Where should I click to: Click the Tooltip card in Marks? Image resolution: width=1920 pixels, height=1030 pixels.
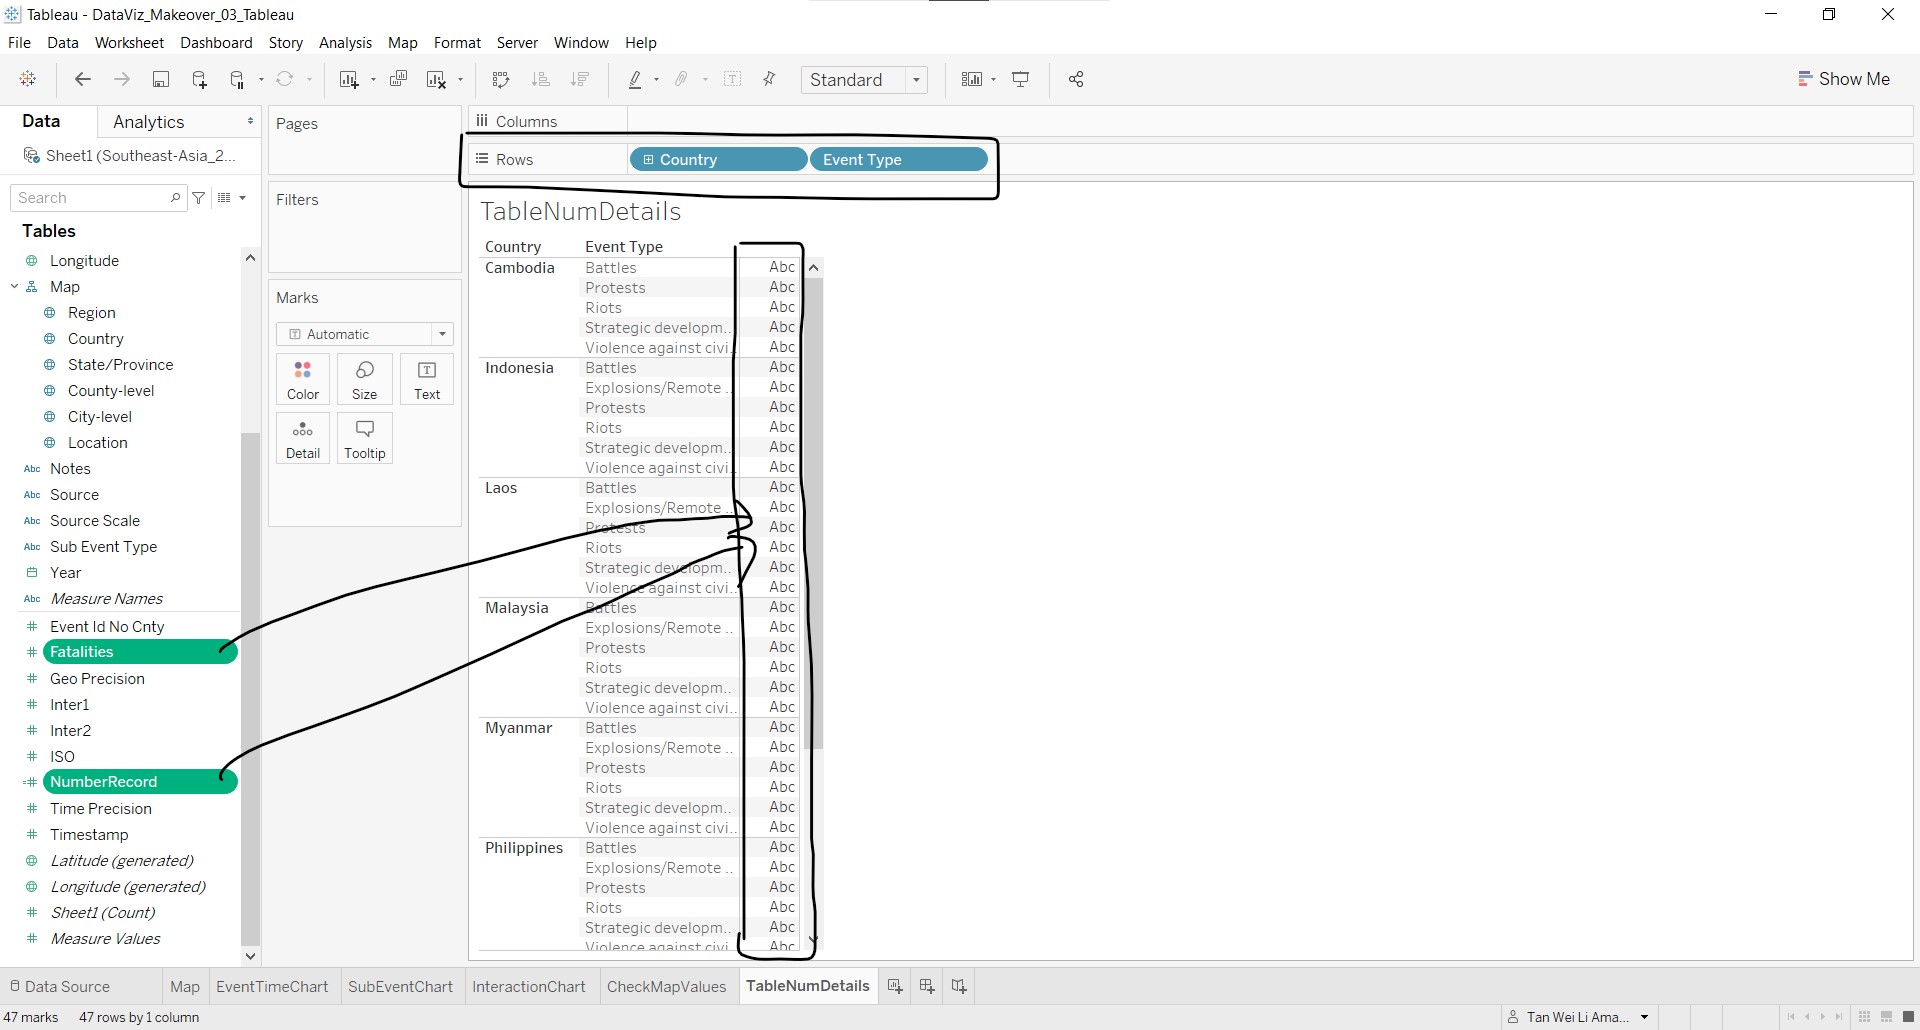point(365,439)
